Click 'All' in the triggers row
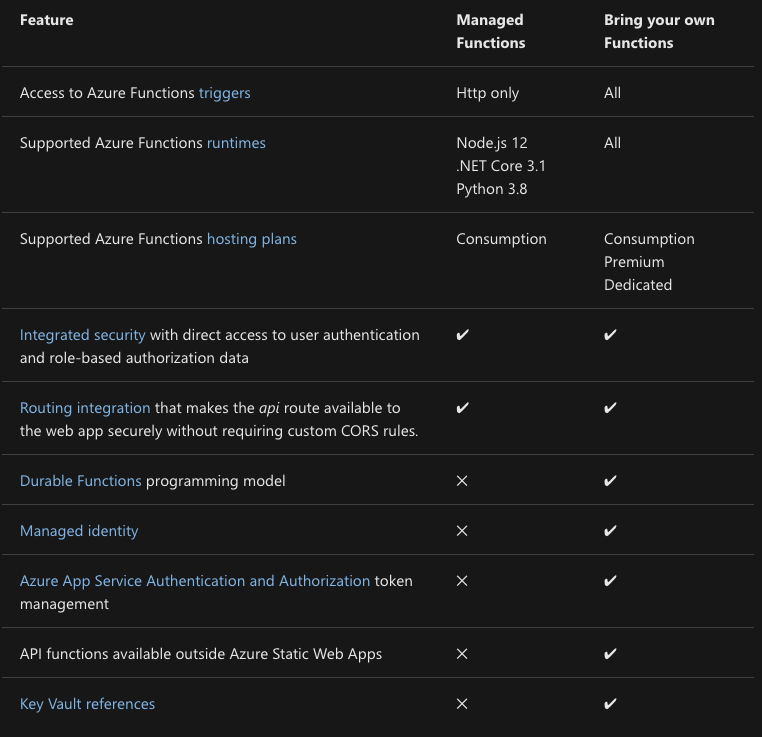Viewport: 762px width, 737px height. coord(612,93)
